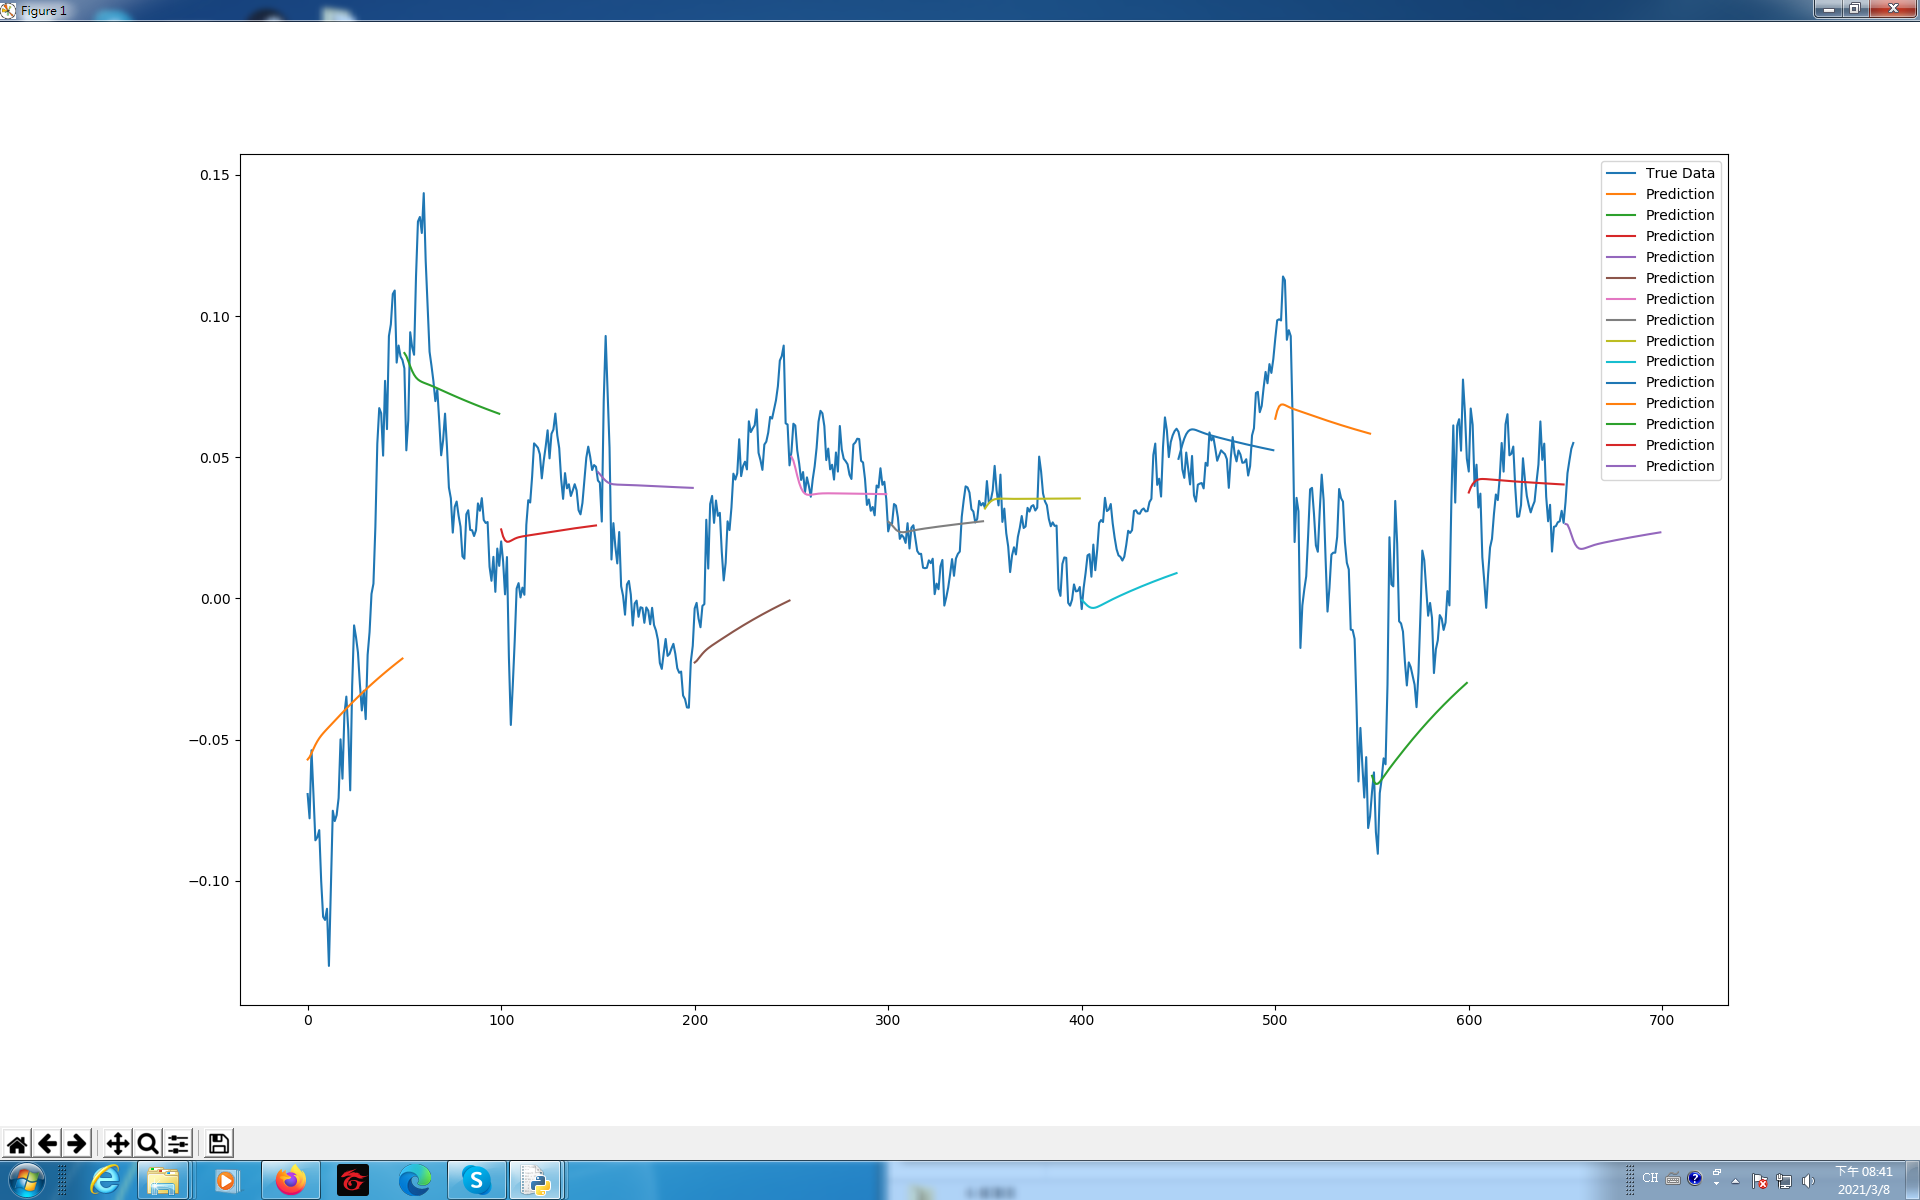
Task: Open the Configure subplots dialog
Action: click(x=178, y=1143)
